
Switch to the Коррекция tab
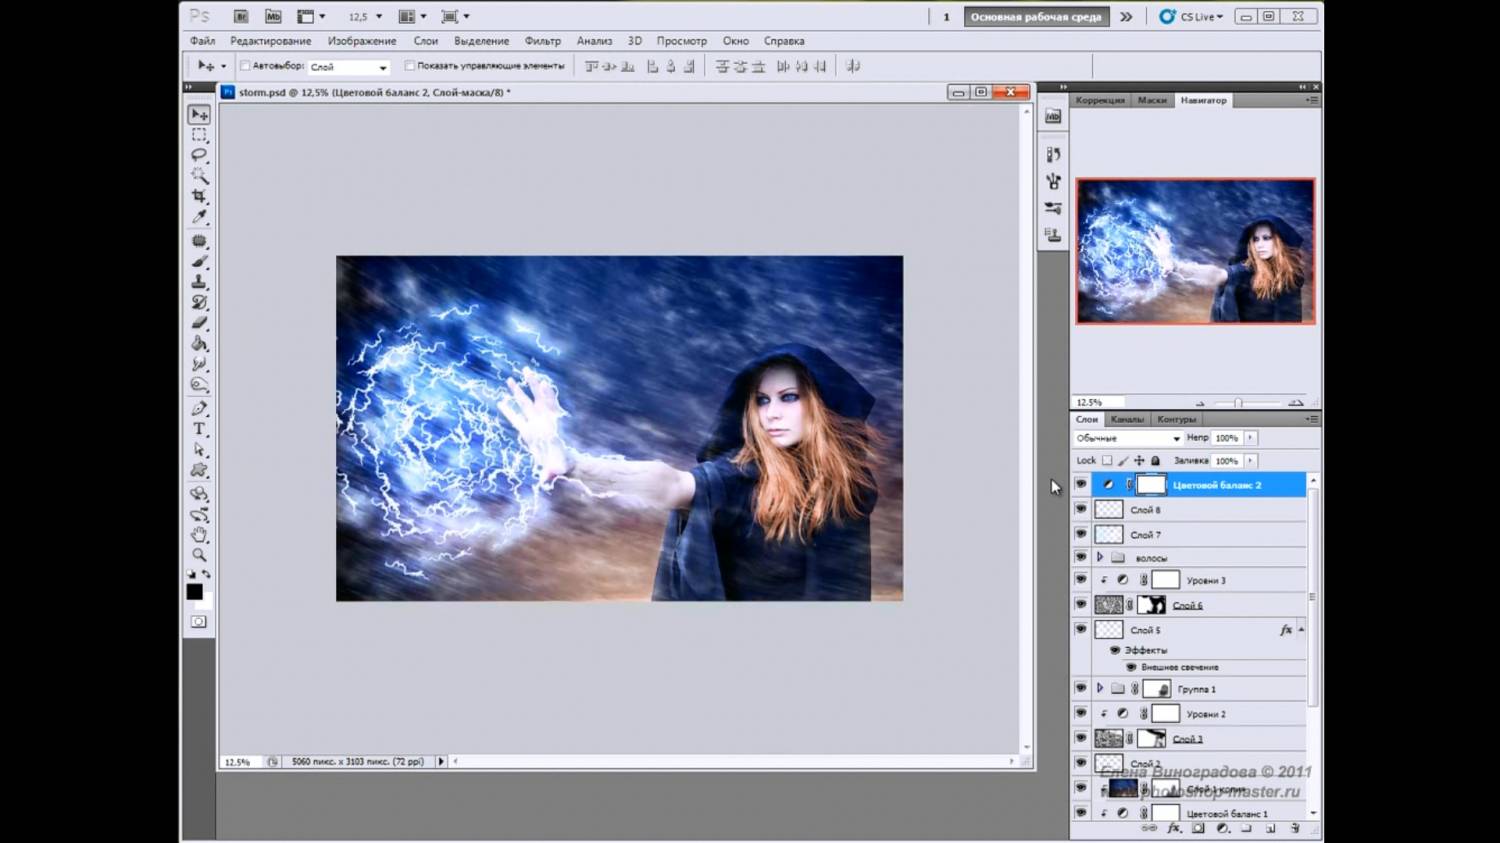[x=1100, y=100]
